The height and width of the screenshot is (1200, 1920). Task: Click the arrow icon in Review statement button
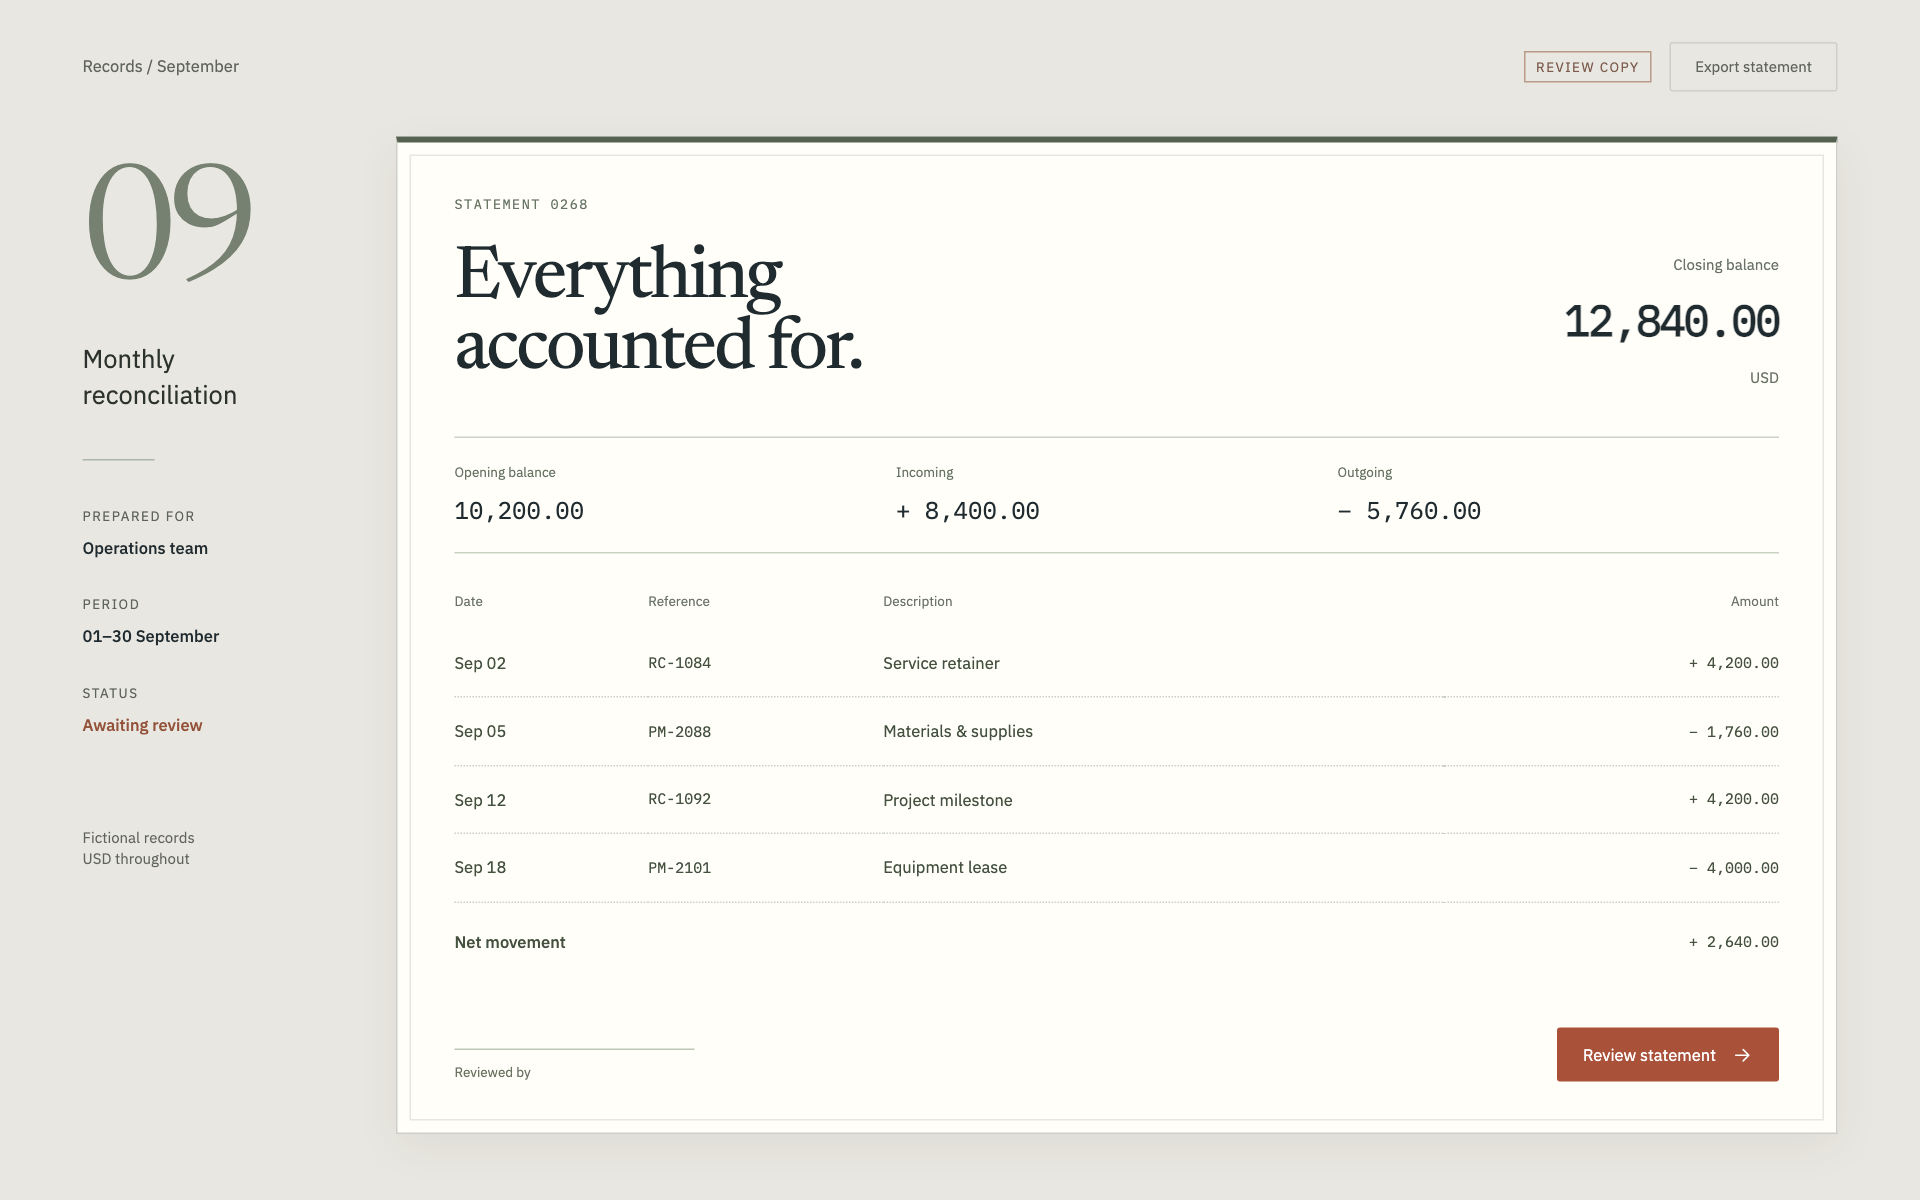coord(1742,1055)
